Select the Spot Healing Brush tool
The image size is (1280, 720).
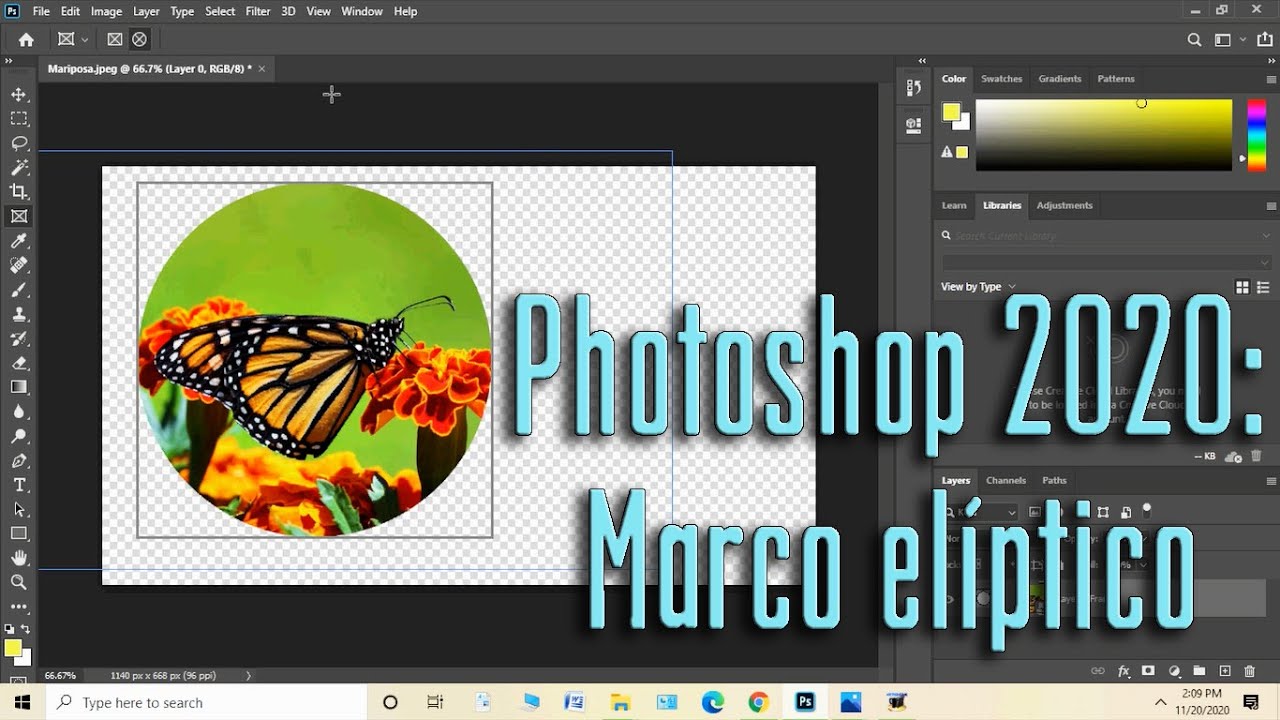[19, 265]
